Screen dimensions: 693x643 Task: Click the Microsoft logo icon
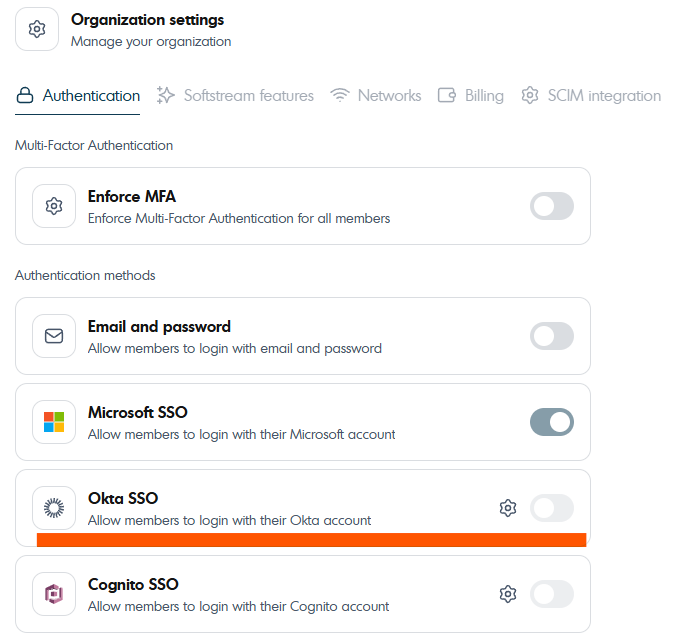tap(54, 422)
